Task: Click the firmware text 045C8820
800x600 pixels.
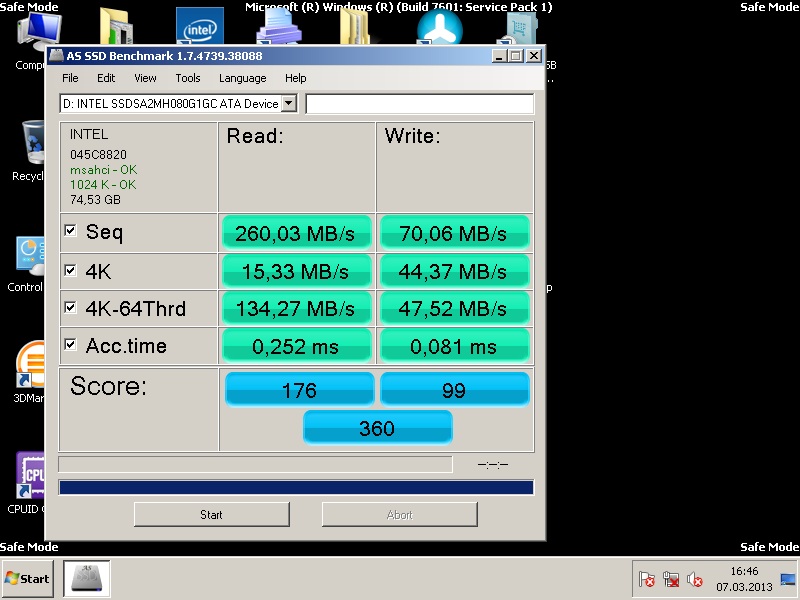Action: (x=98, y=154)
